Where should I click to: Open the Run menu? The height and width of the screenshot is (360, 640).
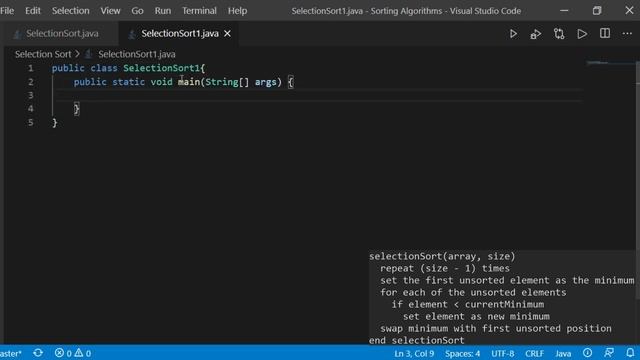[163, 11]
